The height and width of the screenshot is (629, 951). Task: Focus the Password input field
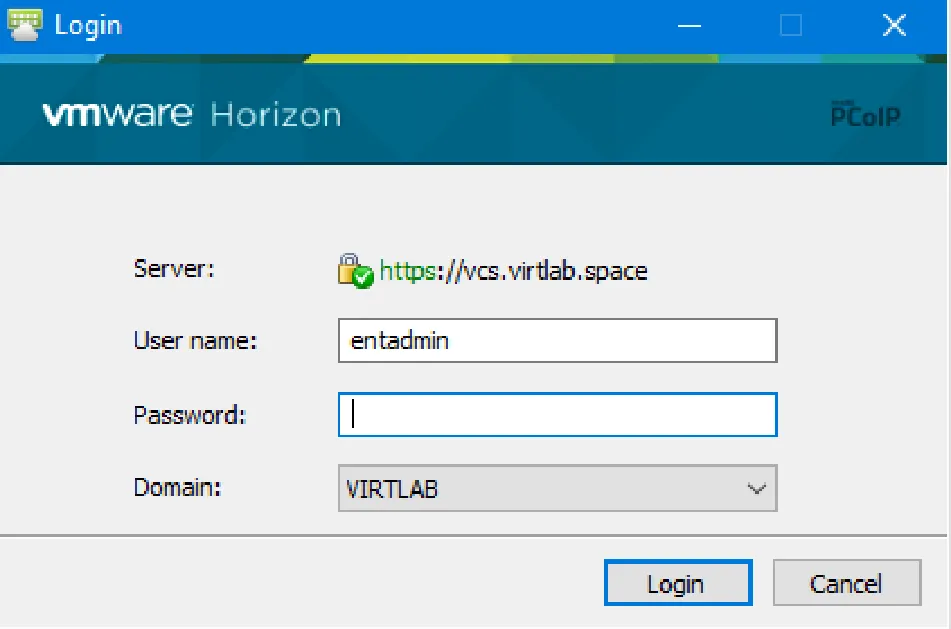[557, 415]
